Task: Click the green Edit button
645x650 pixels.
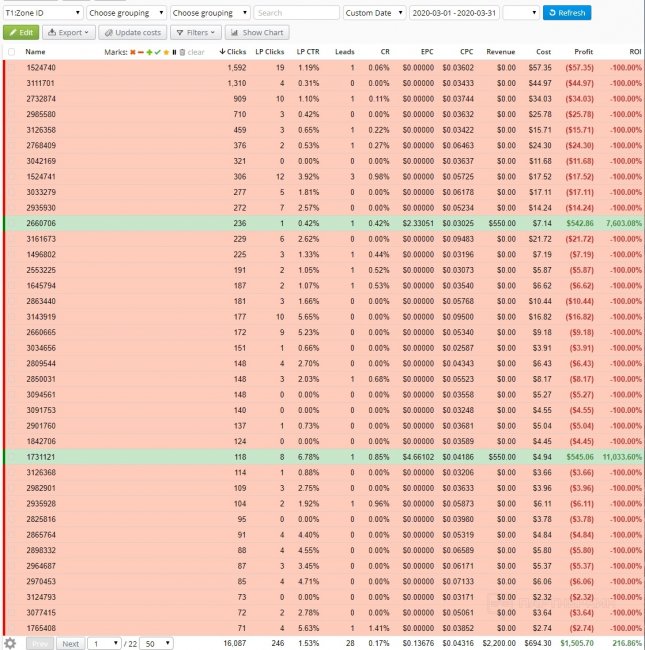Action: coord(20,32)
